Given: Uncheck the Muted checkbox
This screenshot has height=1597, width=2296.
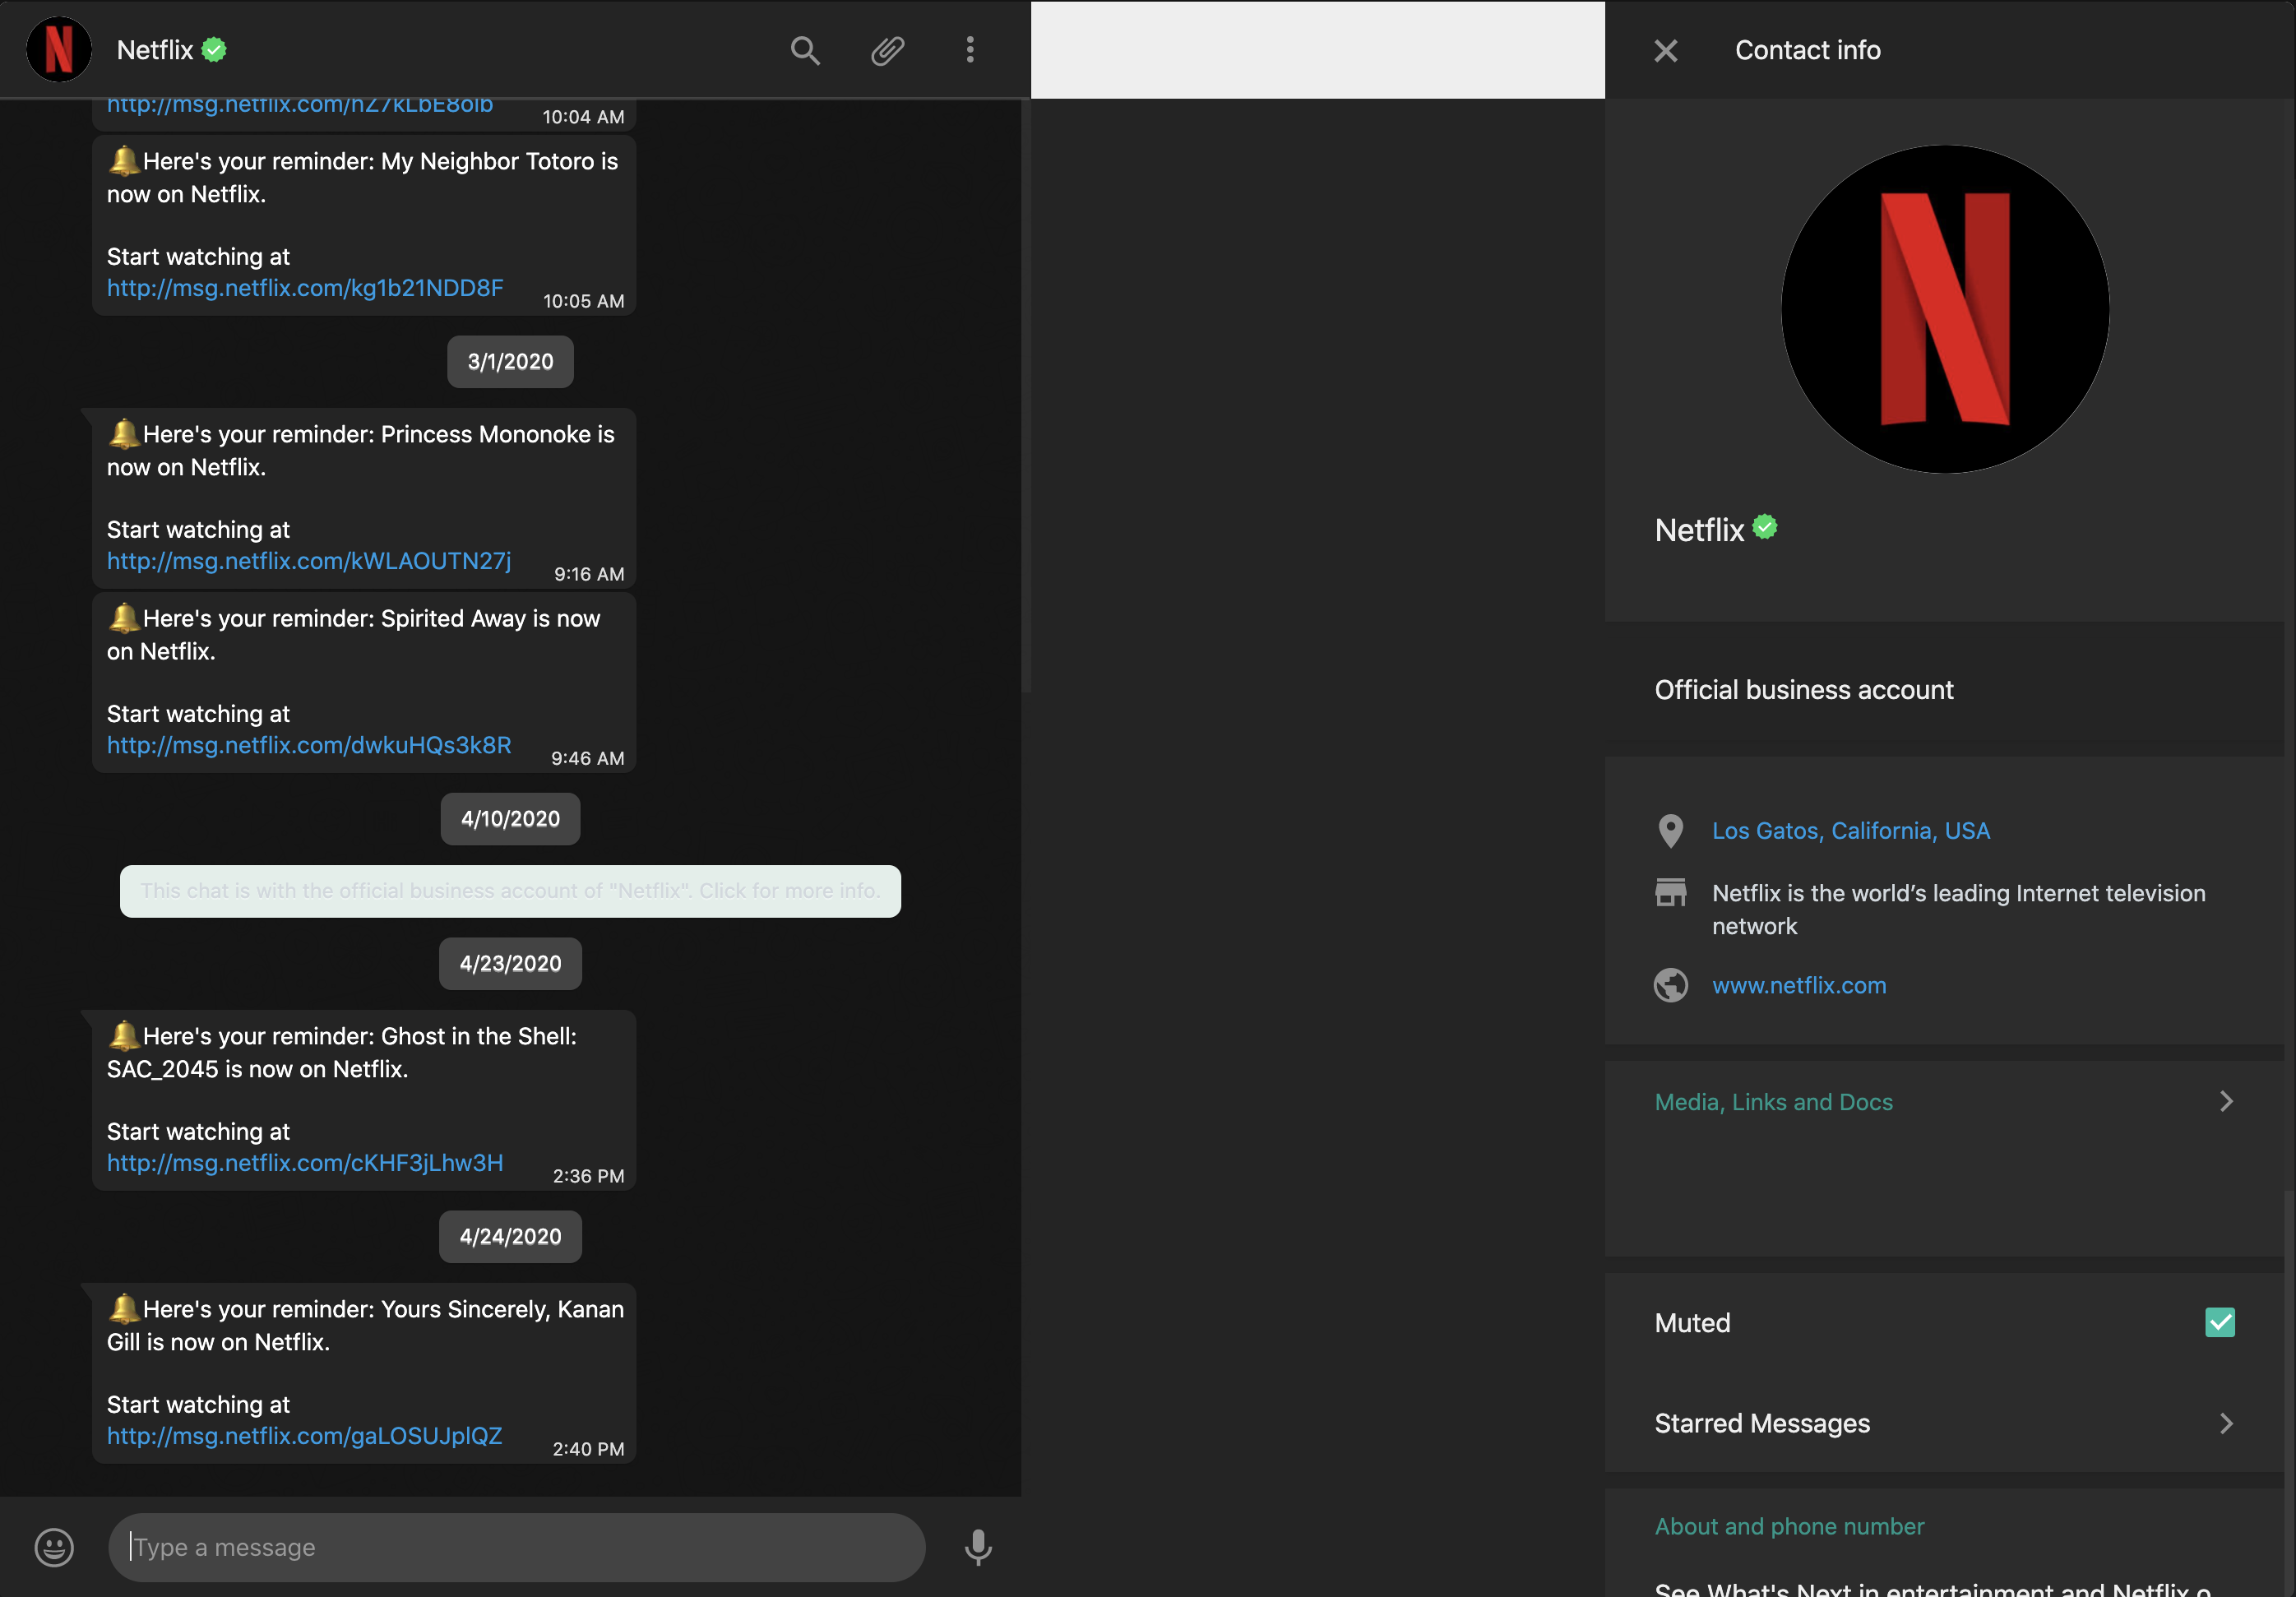Looking at the screenshot, I should click(x=2220, y=1322).
